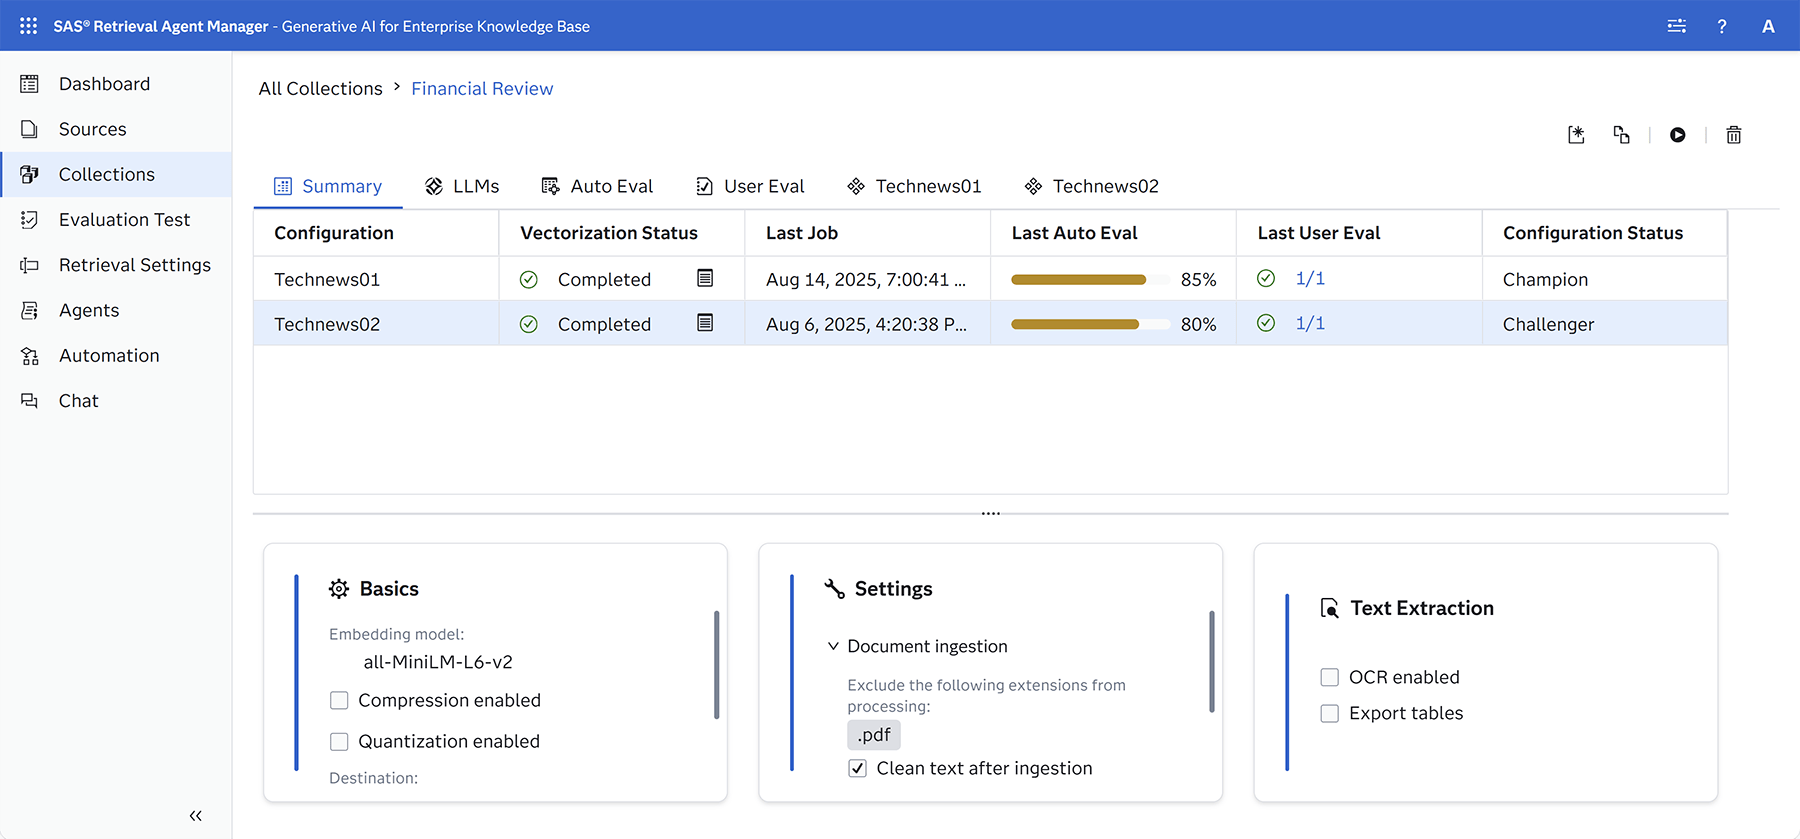The width and height of the screenshot is (1800, 839).
Task: Collapse the left sidebar navigation
Action: 195,816
